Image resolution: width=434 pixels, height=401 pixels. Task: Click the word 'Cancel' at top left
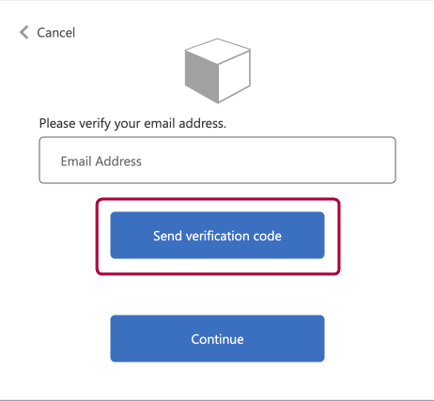(56, 33)
